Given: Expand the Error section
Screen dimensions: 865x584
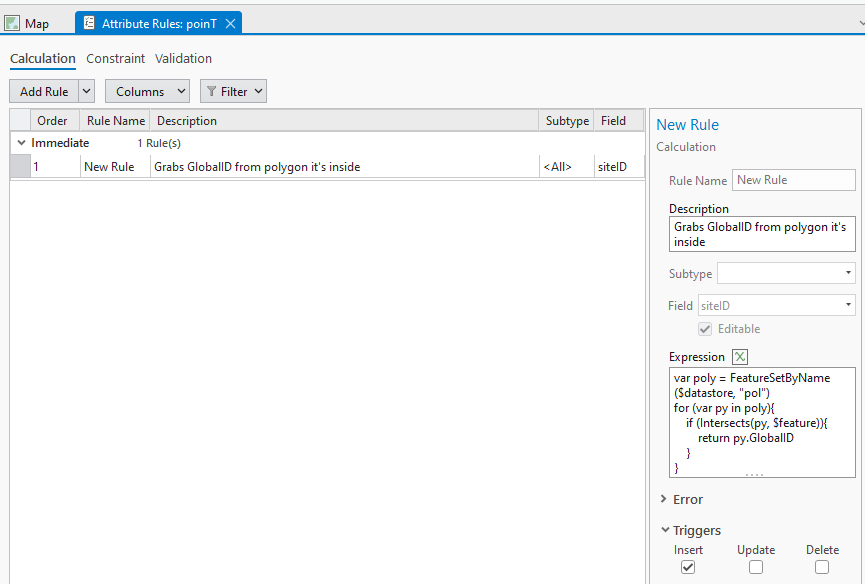Looking at the screenshot, I should pos(664,499).
